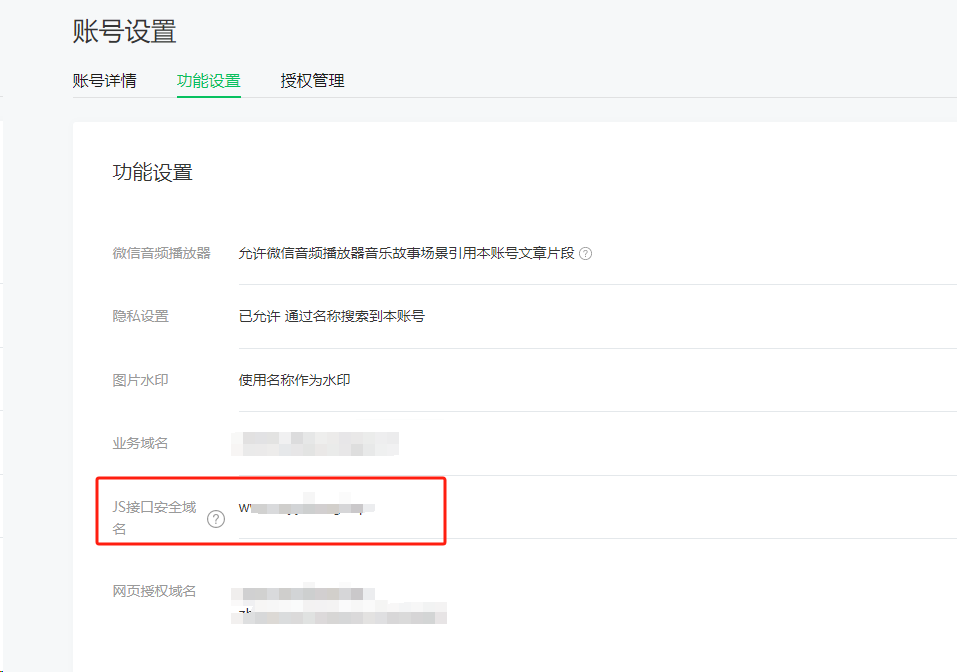The image size is (957, 672).
Task: Click first blurred 网页授权域名 domain line
Action: (304, 593)
